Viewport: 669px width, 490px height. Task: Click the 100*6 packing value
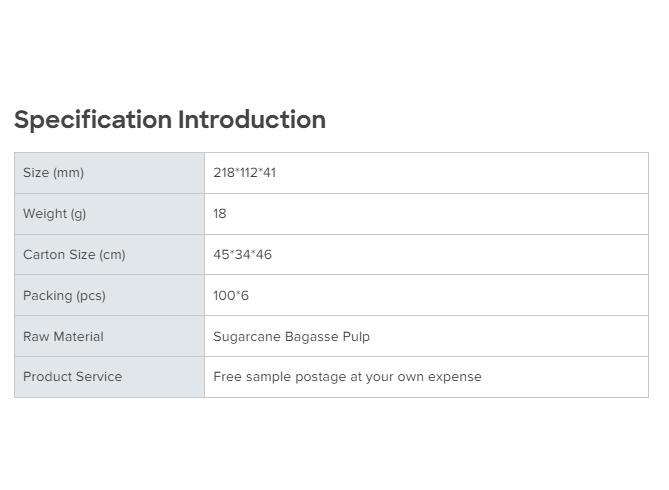229,296
